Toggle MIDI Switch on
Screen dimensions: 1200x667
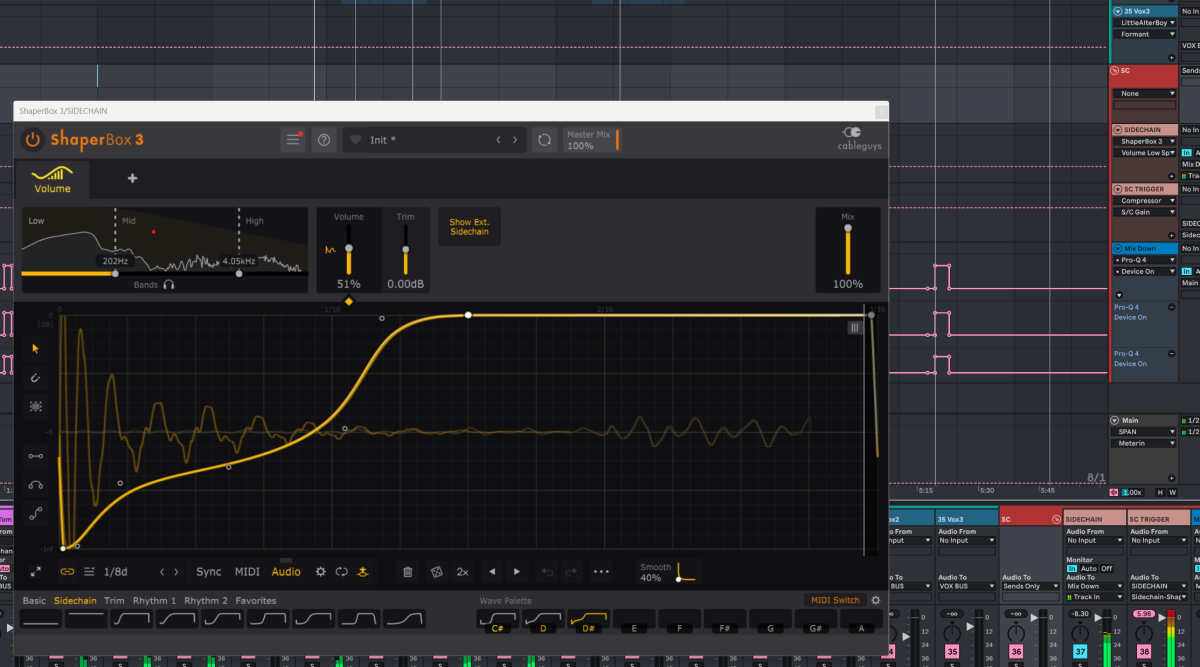pos(834,600)
